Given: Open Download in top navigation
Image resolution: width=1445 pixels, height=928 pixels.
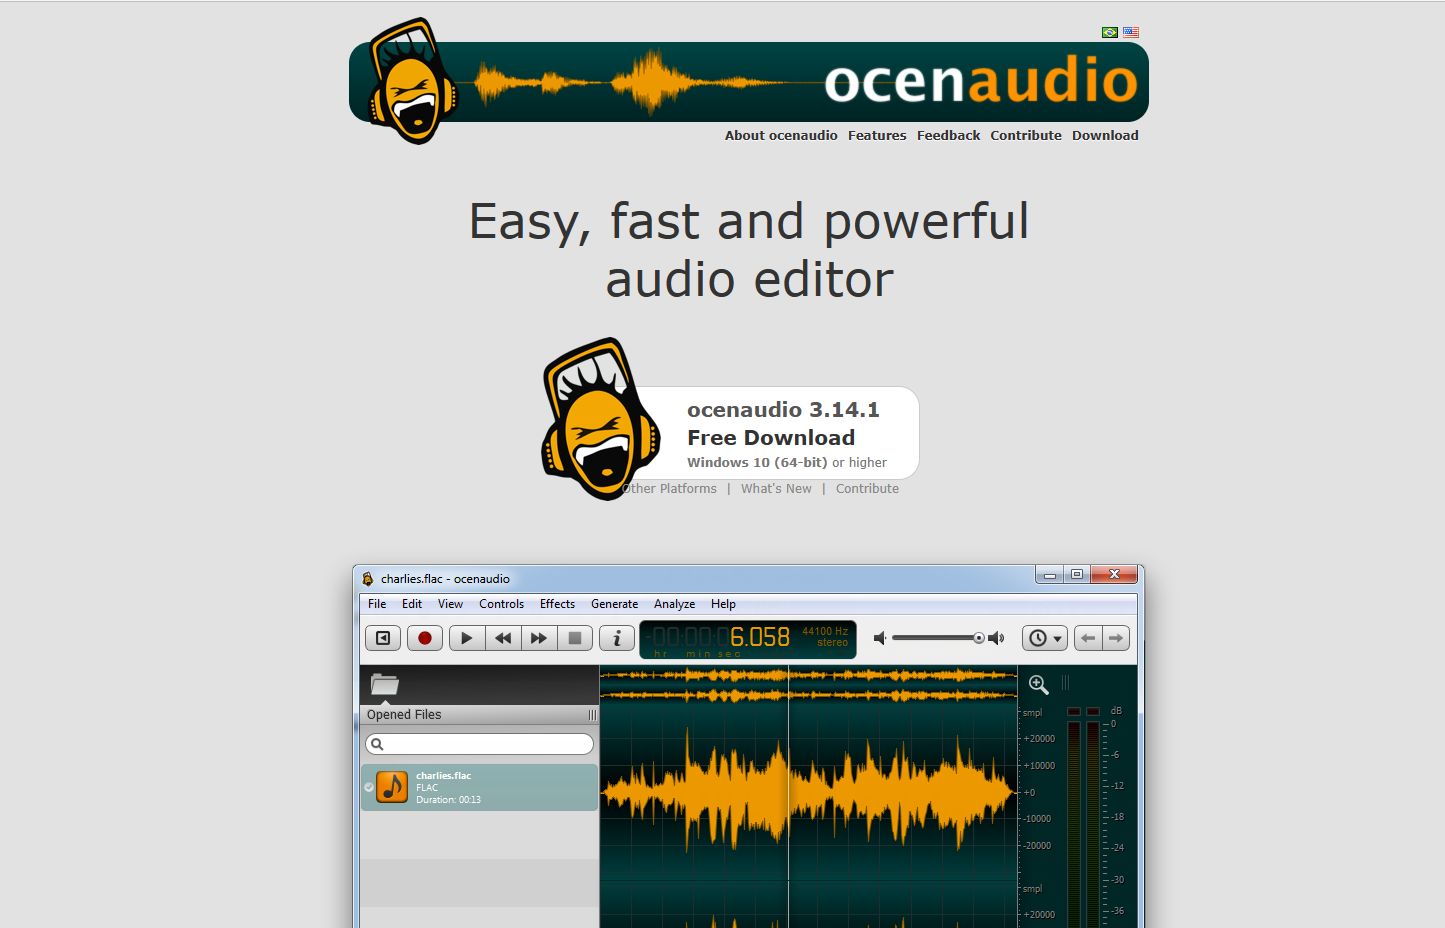Looking at the screenshot, I should pos(1105,135).
